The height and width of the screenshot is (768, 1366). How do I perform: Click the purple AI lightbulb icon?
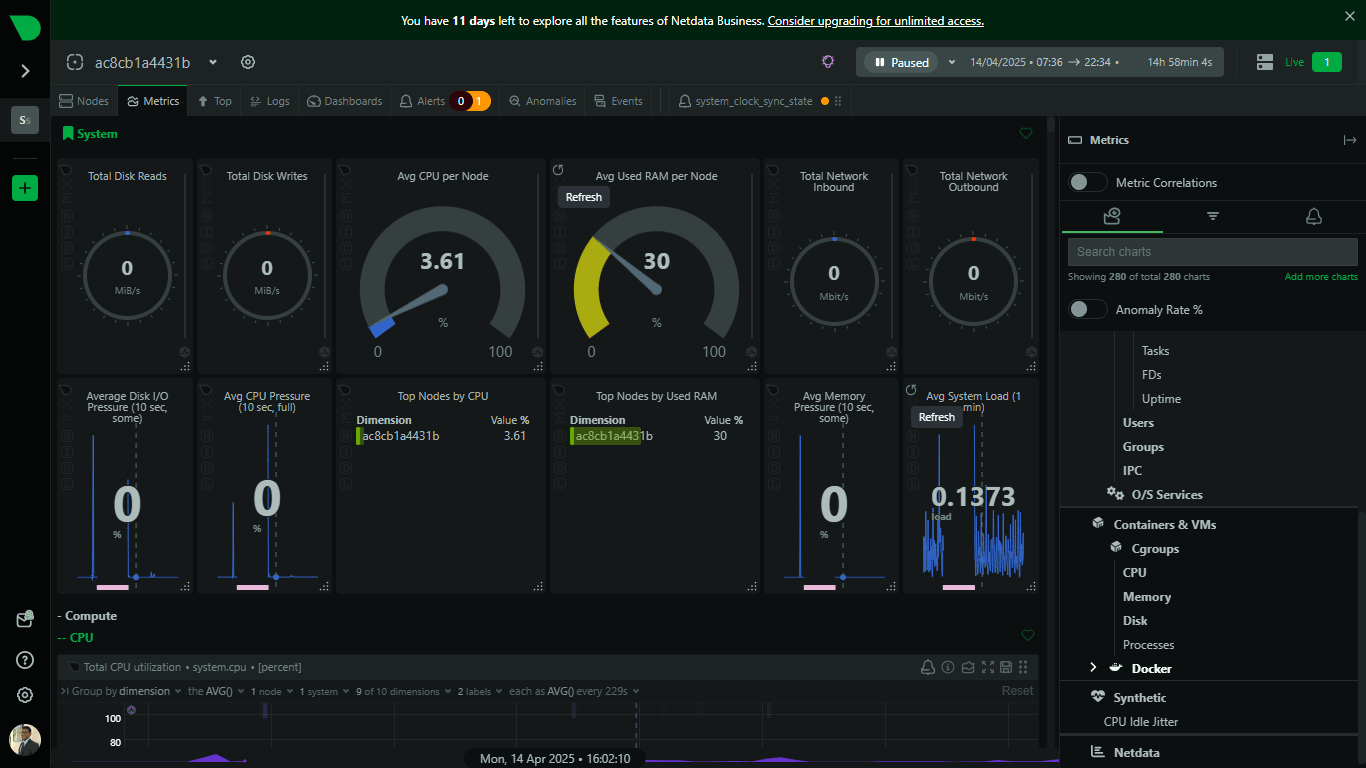click(828, 62)
